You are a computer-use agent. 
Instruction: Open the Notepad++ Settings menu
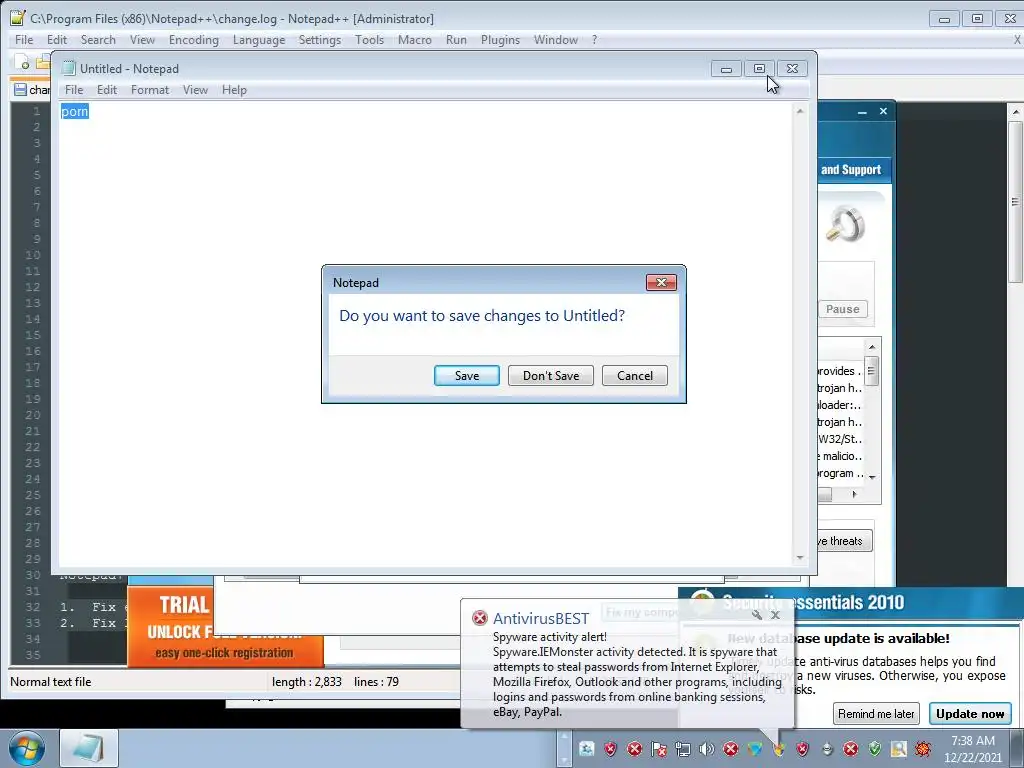[319, 40]
